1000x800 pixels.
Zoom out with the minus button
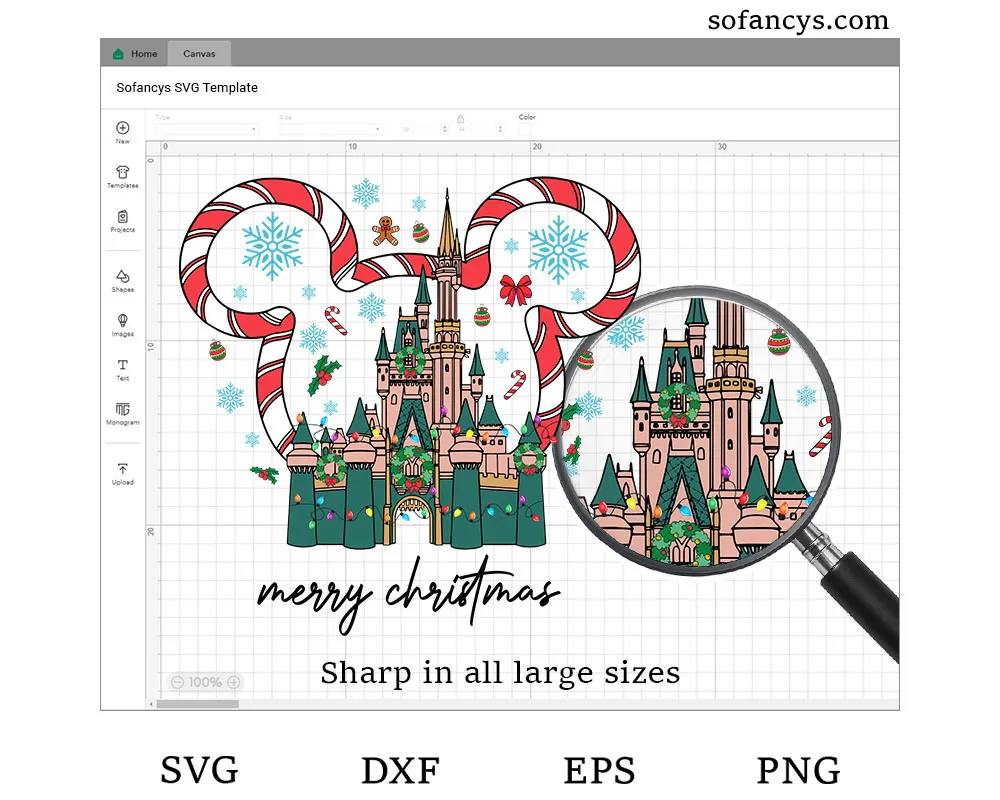177,682
